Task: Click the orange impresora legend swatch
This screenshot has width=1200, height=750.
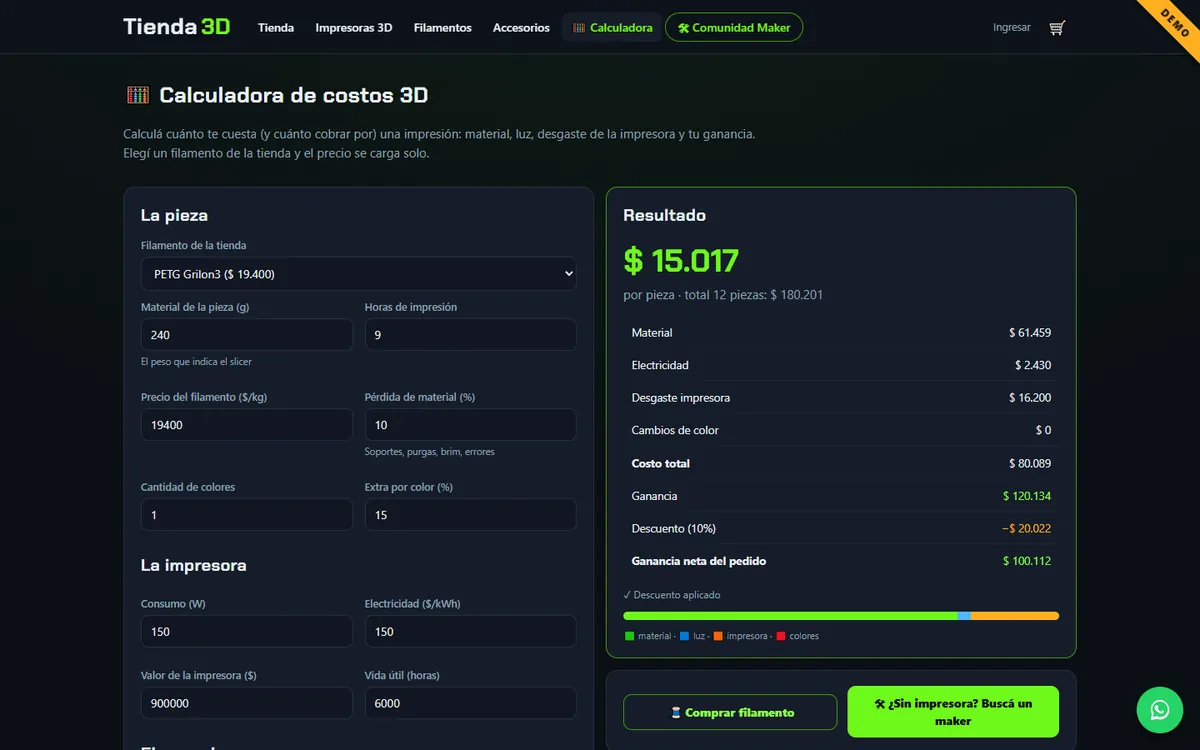Action: 718,636
